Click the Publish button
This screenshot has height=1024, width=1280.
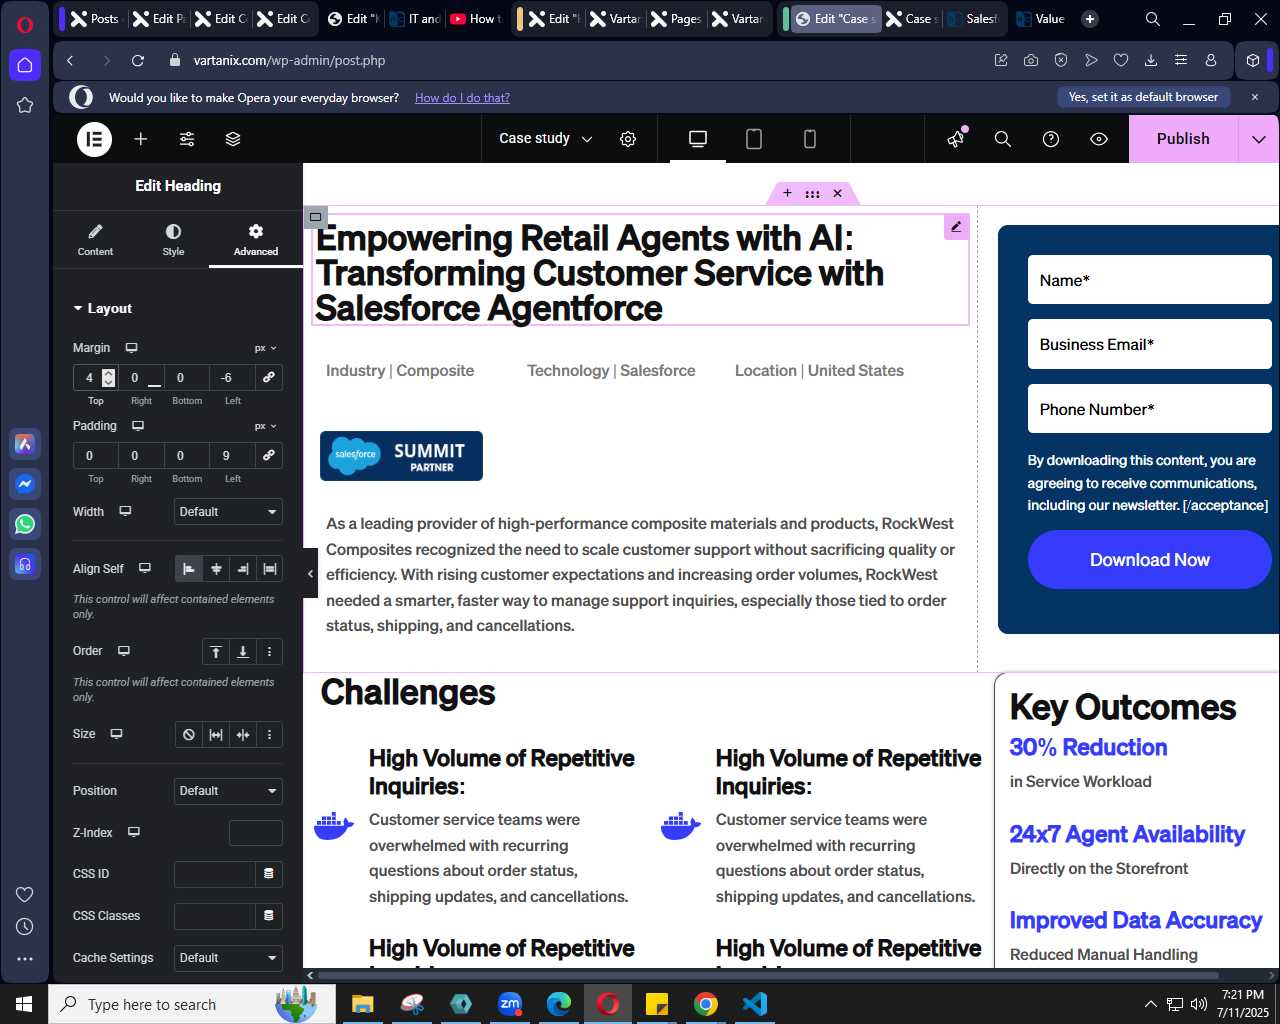1183,139
